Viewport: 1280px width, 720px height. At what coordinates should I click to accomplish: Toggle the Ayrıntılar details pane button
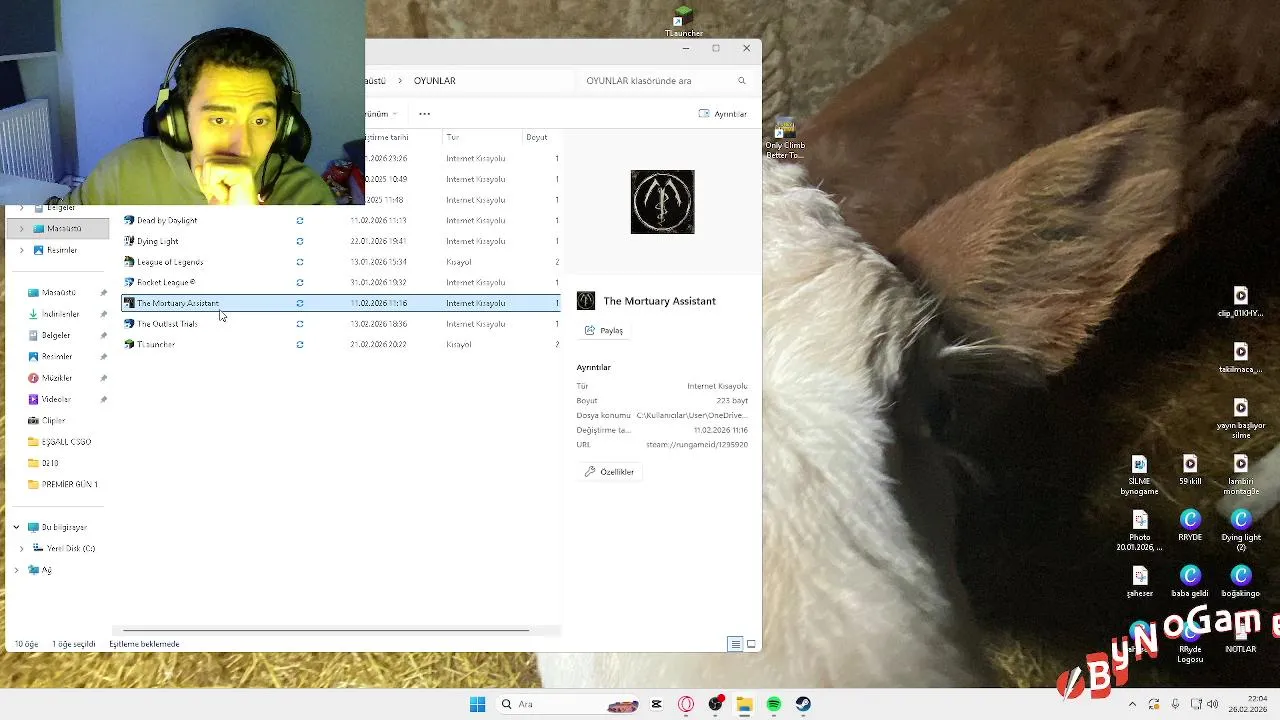pyautogui.click(x=723, y=114)
